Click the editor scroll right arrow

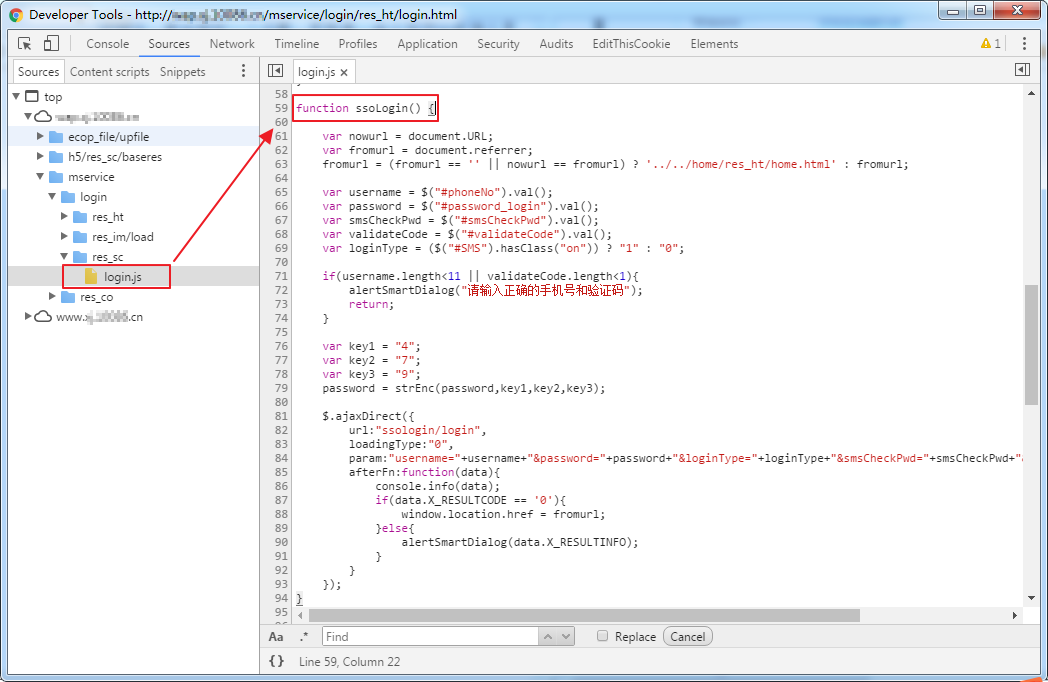(1015, 615)
